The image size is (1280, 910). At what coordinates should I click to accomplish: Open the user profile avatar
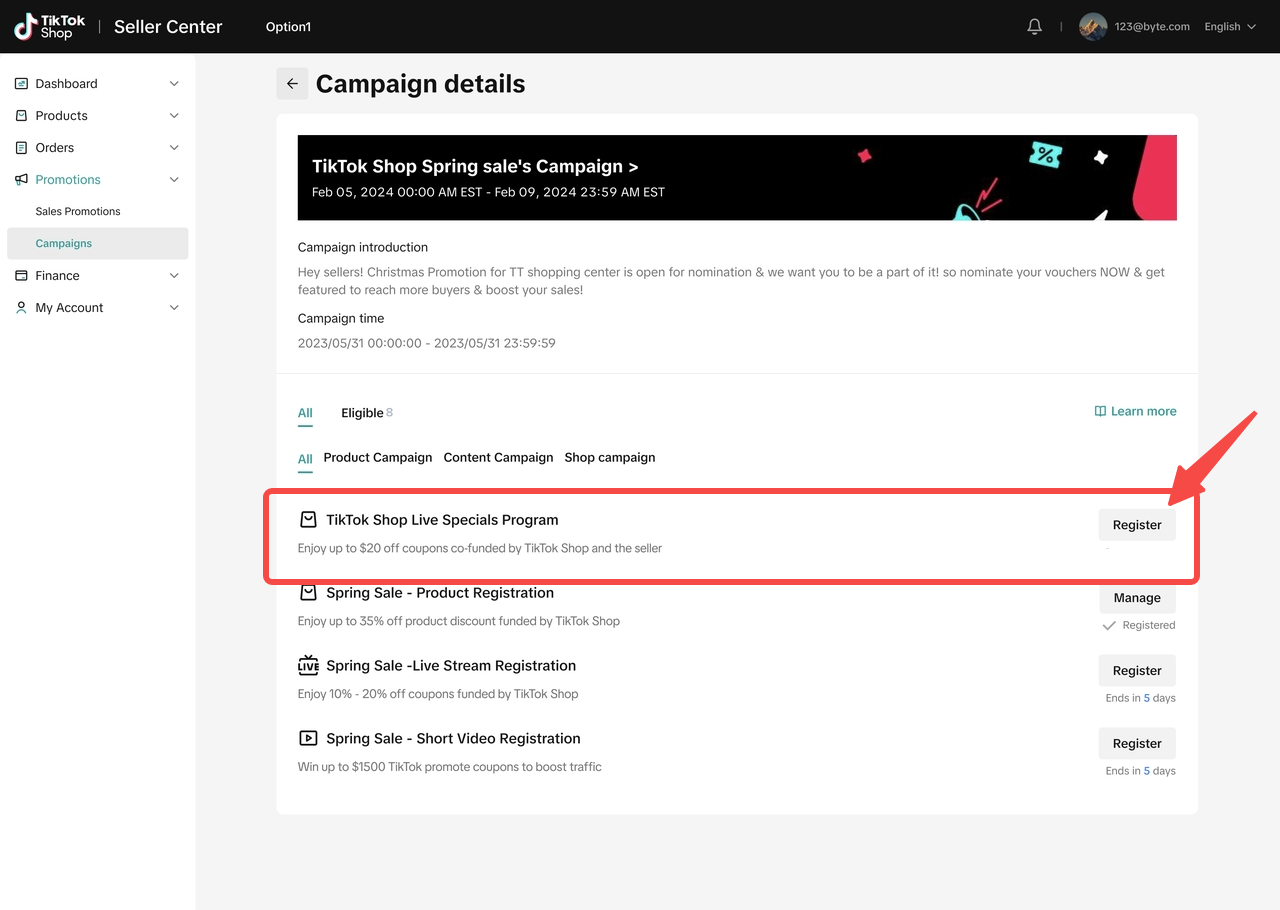(x=1092, y=27)
